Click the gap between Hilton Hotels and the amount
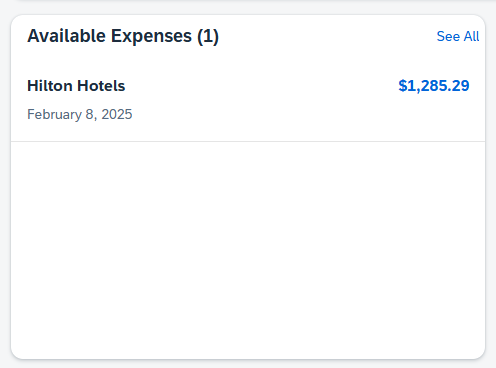This screenshot has height=368, width=496. (x=262, y=86)
